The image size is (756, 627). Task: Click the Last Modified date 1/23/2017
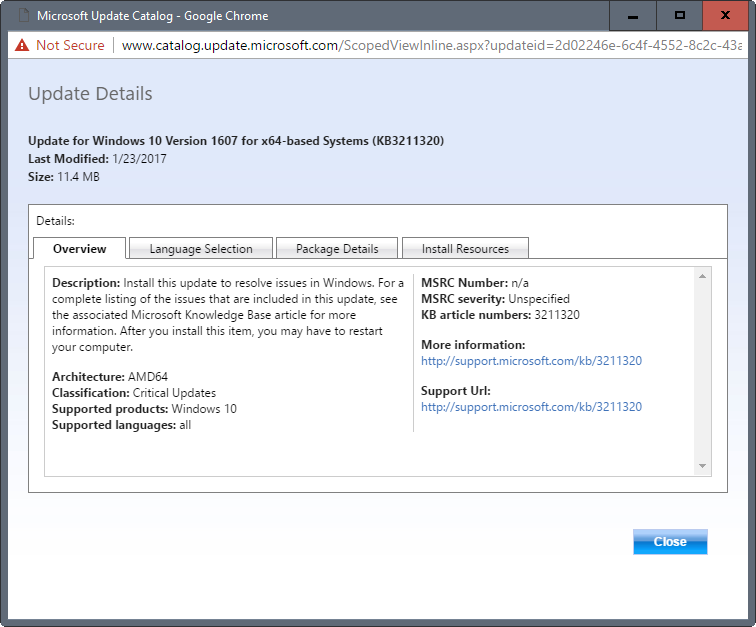pyautogui.click(x=139, y=159)
